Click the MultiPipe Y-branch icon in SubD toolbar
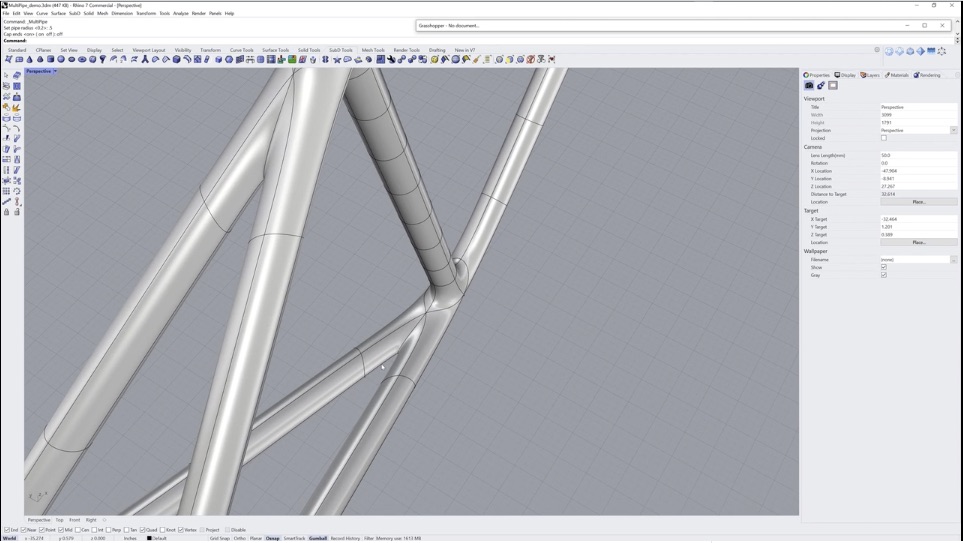Image resolution: width=963 pixels, height=543 pixels. [x=144, y=60]
